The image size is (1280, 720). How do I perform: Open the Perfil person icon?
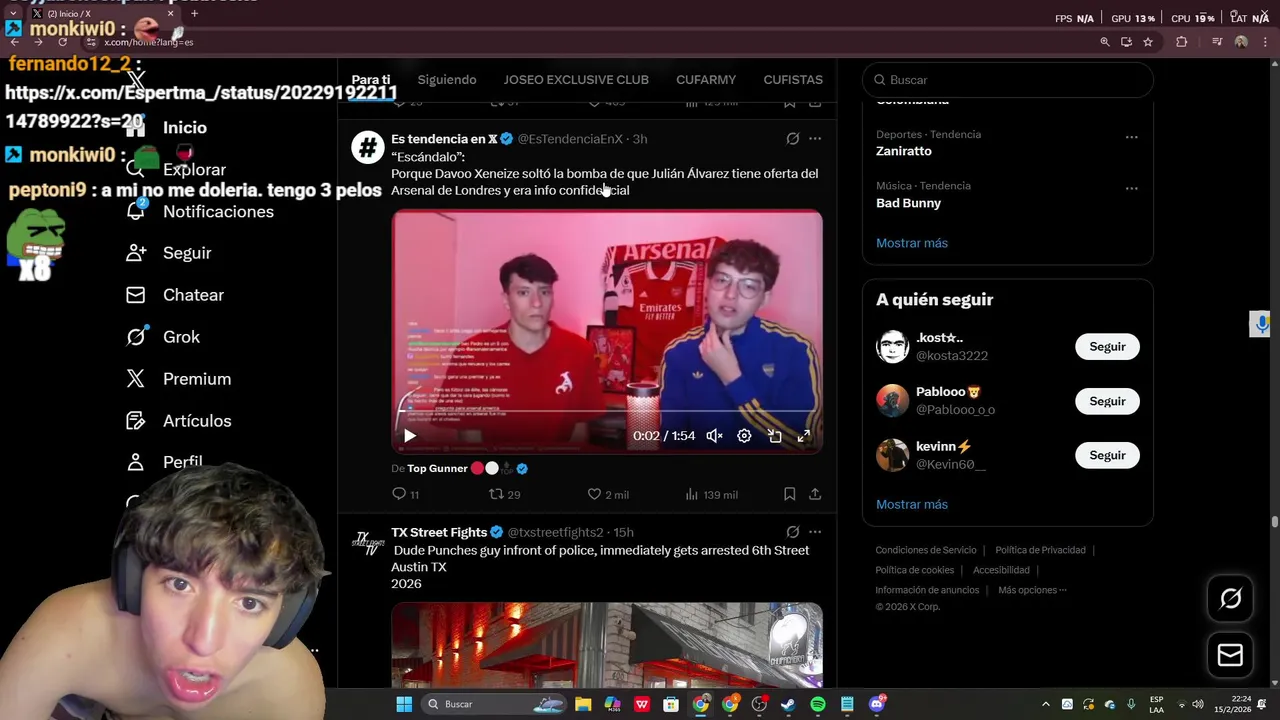click(x=136, y=462)
